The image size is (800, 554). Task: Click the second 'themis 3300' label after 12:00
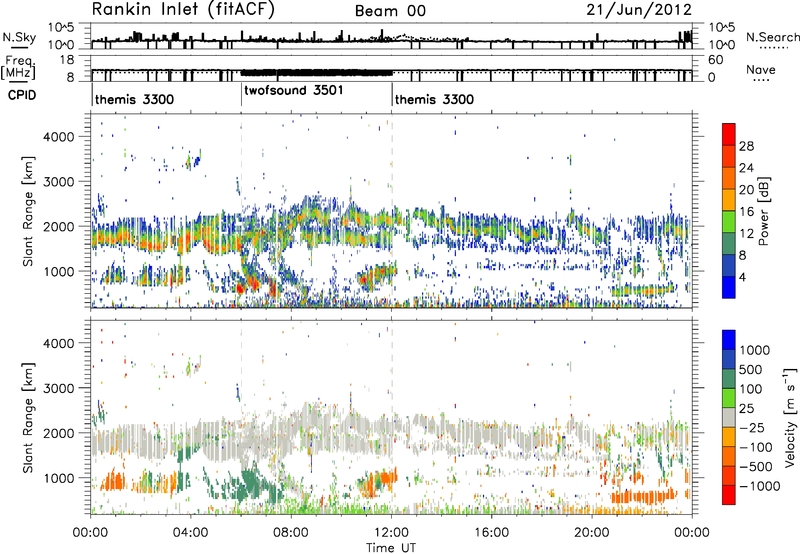[x=434, y=99]
